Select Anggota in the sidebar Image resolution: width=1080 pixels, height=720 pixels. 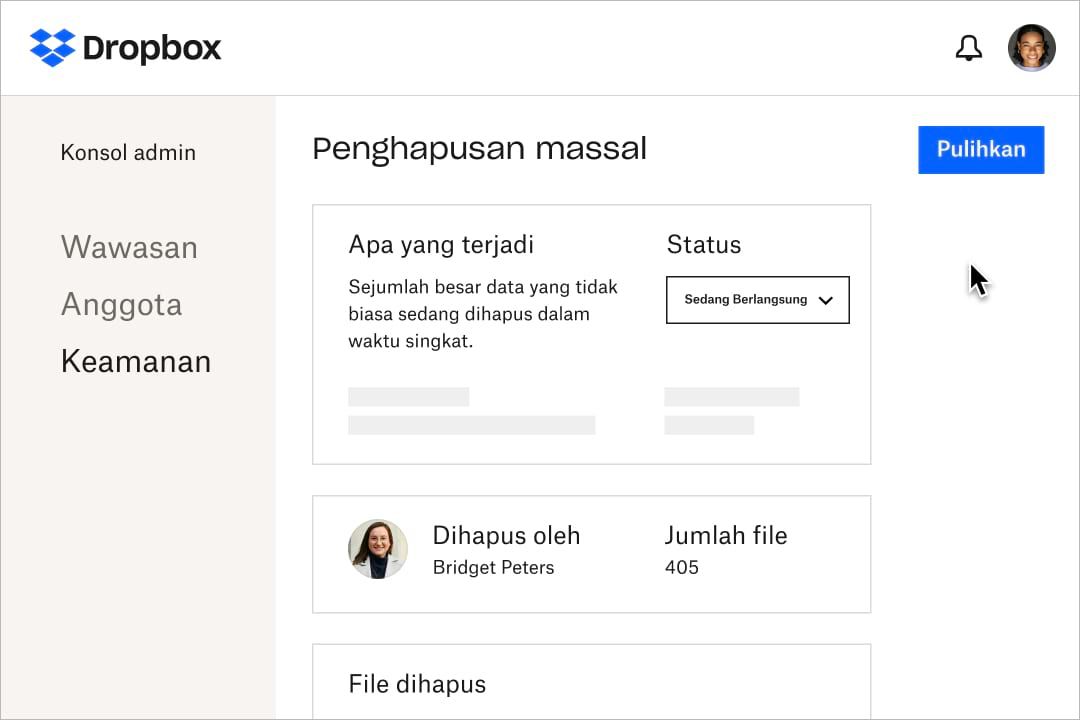click(122, 304)
